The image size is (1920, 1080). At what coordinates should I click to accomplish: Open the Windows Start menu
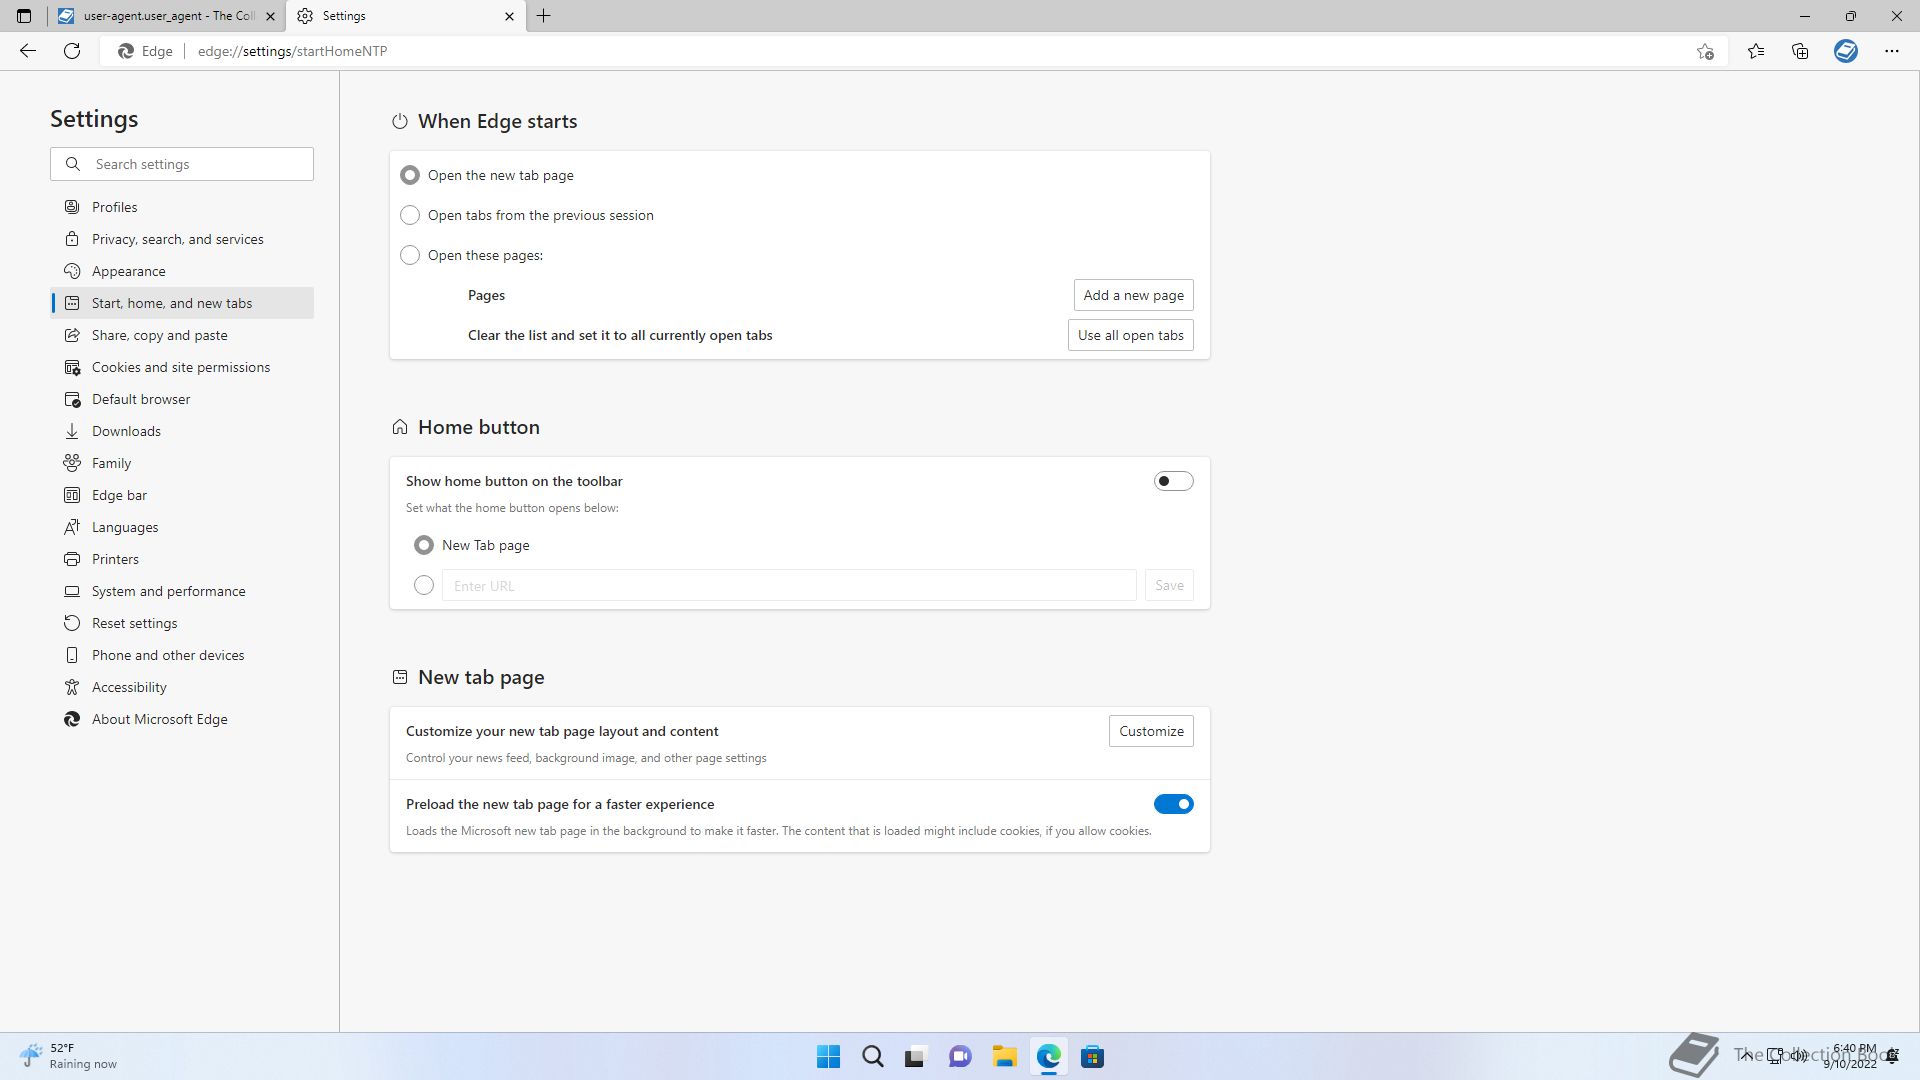tap(828, 1057)
